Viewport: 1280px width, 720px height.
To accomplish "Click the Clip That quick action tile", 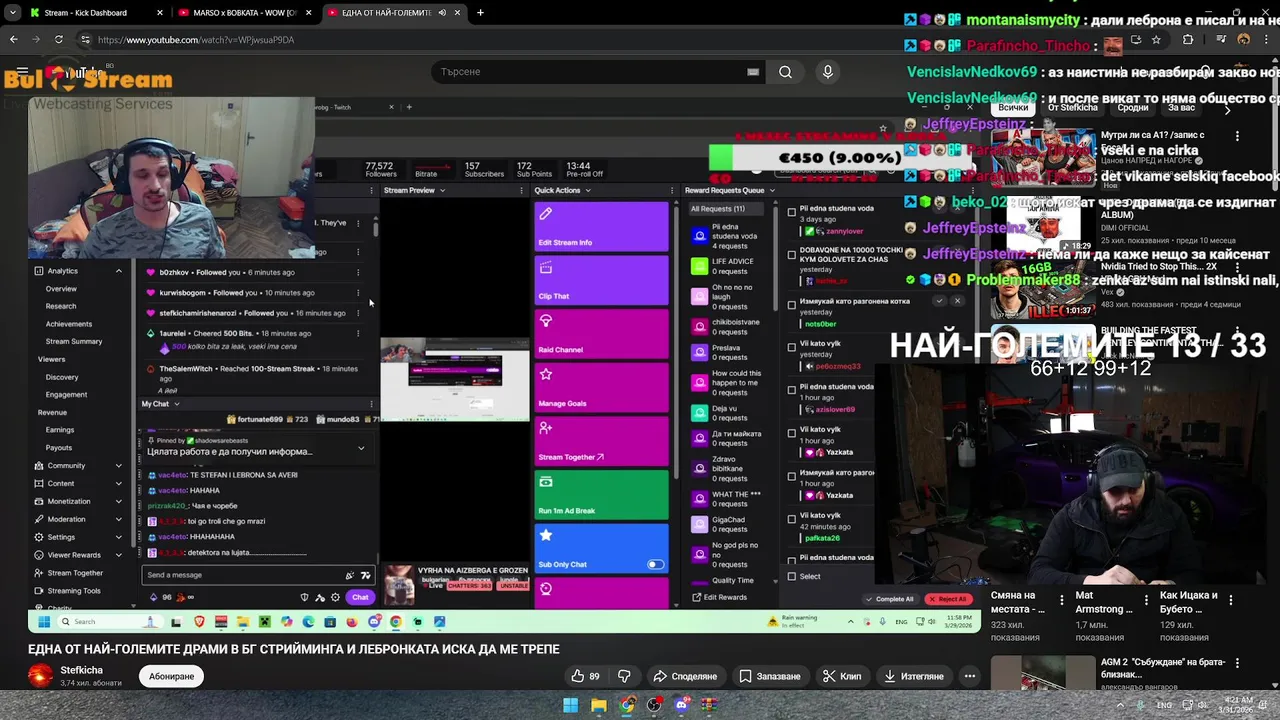I will click(601, 280).
